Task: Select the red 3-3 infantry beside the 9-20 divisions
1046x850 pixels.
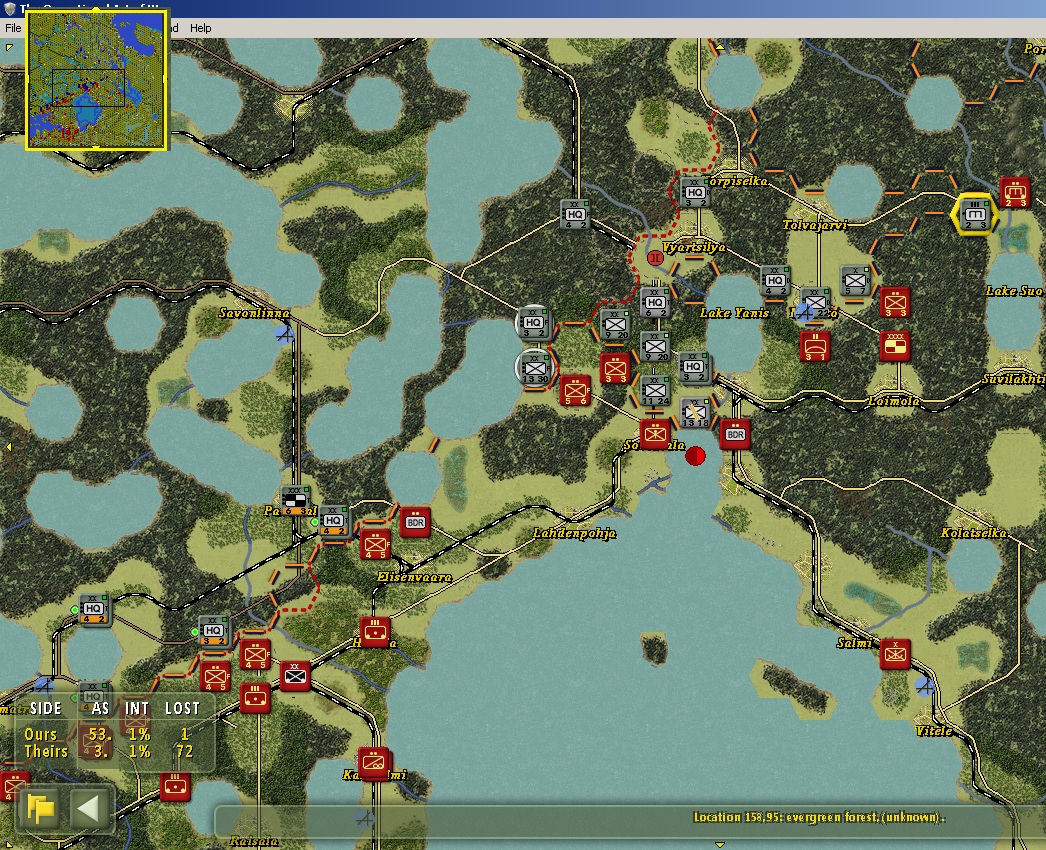Action: coord(614,369)
